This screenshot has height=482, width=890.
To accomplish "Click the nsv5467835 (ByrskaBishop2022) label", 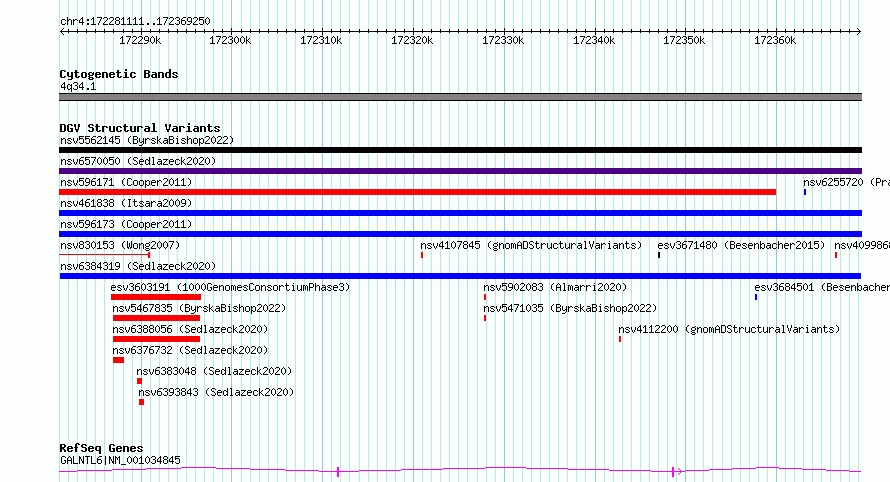I will pyautogui.click(x=199, y=308).
